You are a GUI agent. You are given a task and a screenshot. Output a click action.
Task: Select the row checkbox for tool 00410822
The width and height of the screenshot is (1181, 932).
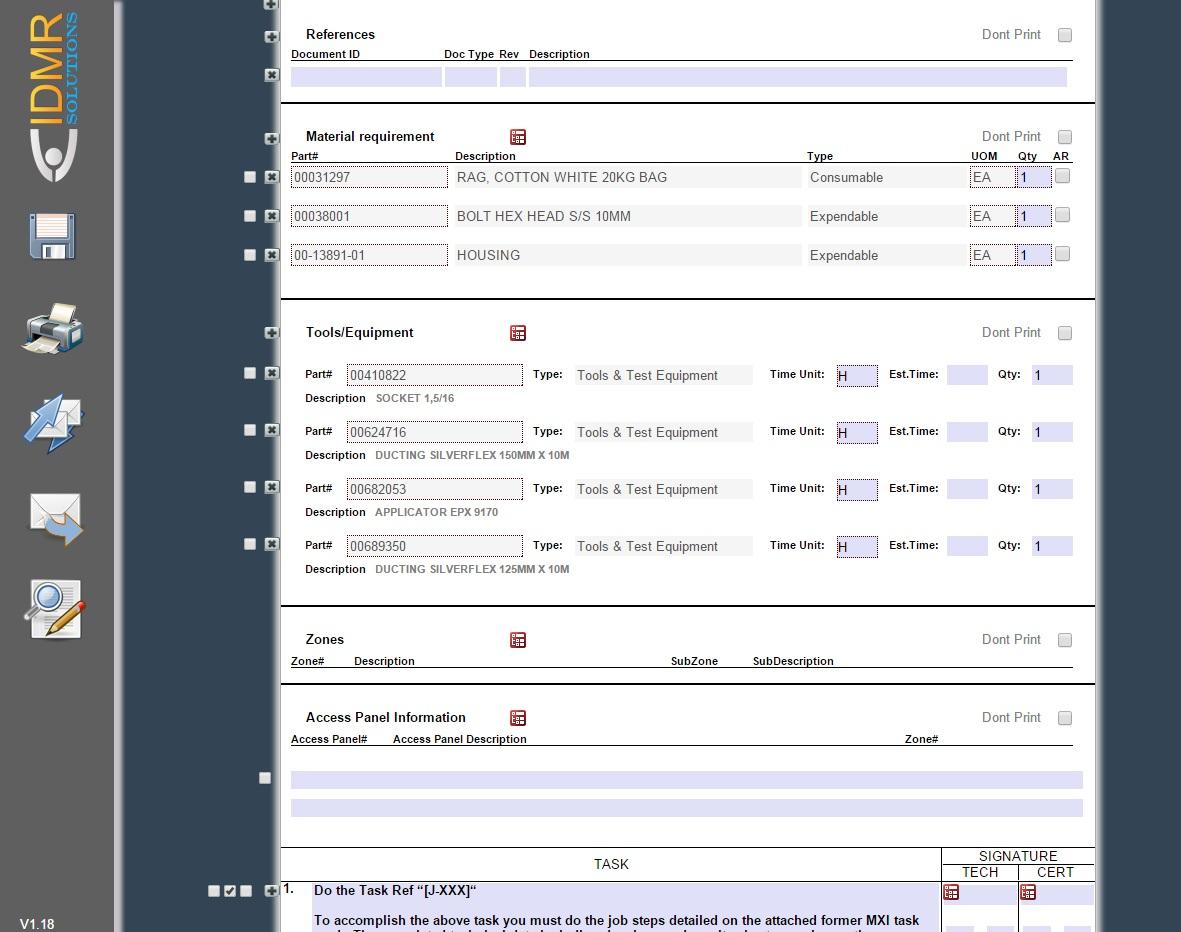tap(250, 373)
